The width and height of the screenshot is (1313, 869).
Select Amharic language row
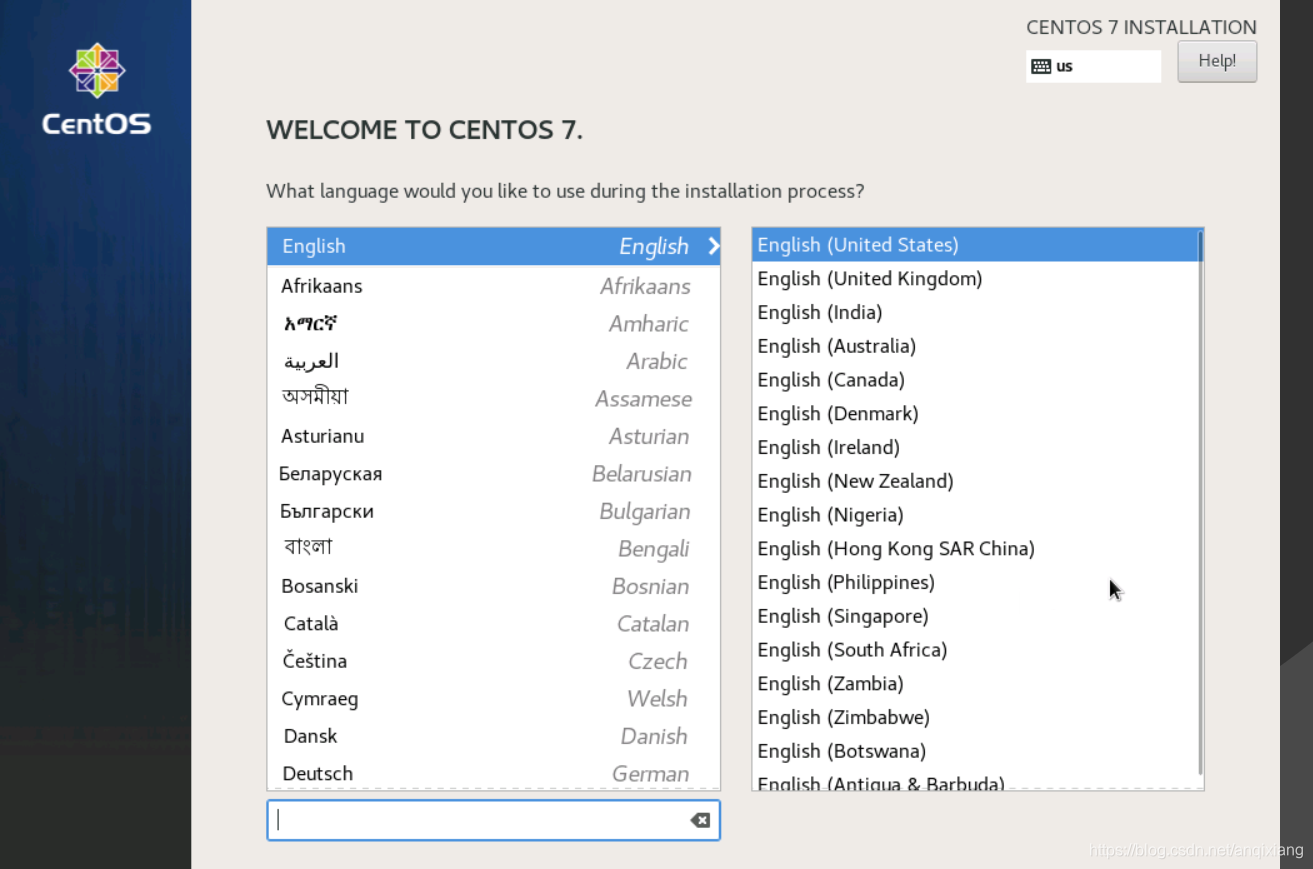click(x=493, y=324)
